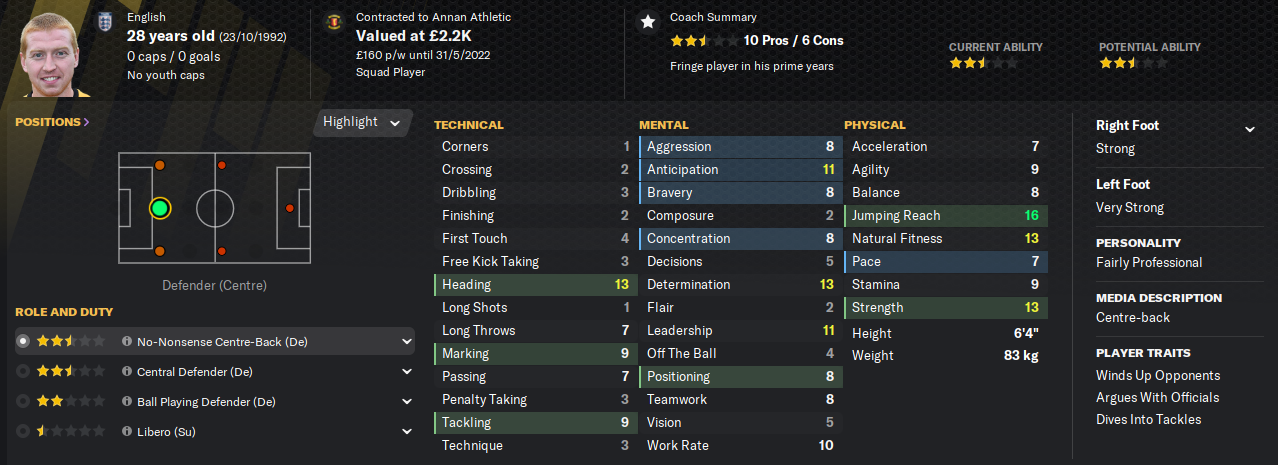The width and height of the screenshot is (1278, 465).
Task: Click the Current Ability star rating
Action: [983, 63]
